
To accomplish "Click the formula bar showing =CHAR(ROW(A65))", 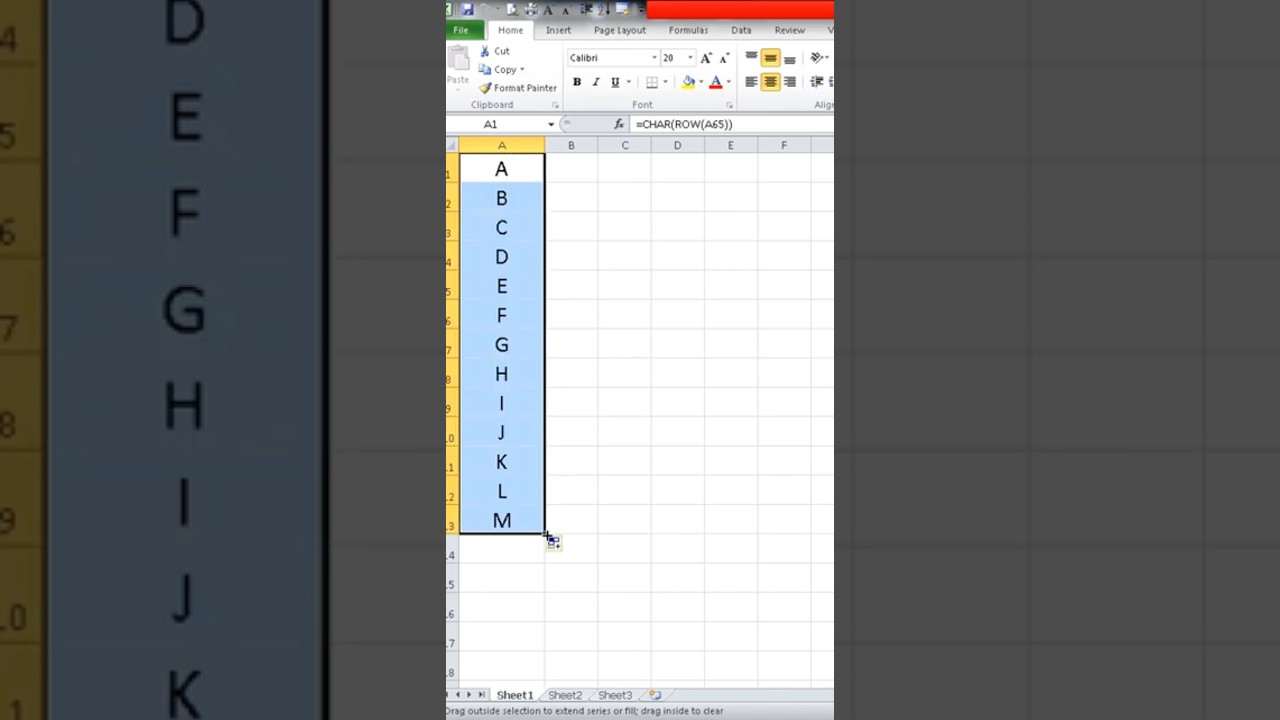I will point(732,124).
